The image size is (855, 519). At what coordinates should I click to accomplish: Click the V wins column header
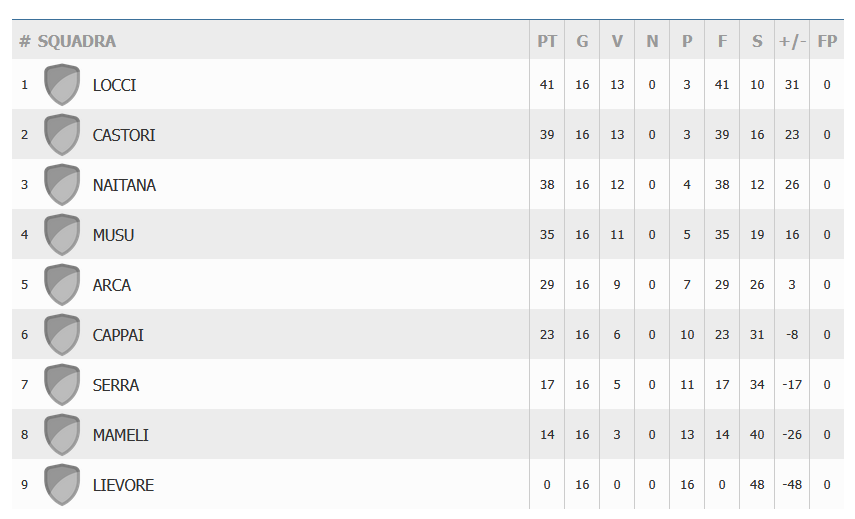617,41
